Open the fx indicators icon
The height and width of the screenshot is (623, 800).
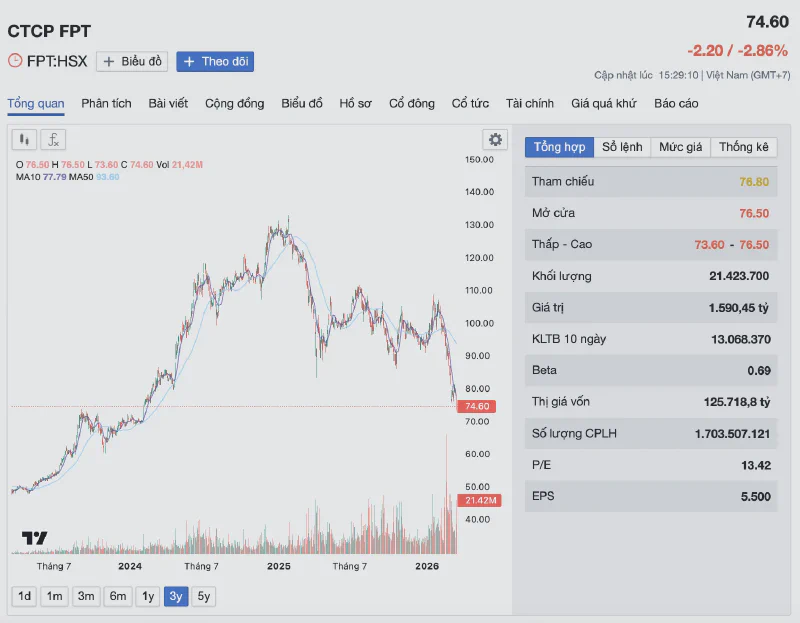[53, 139]
